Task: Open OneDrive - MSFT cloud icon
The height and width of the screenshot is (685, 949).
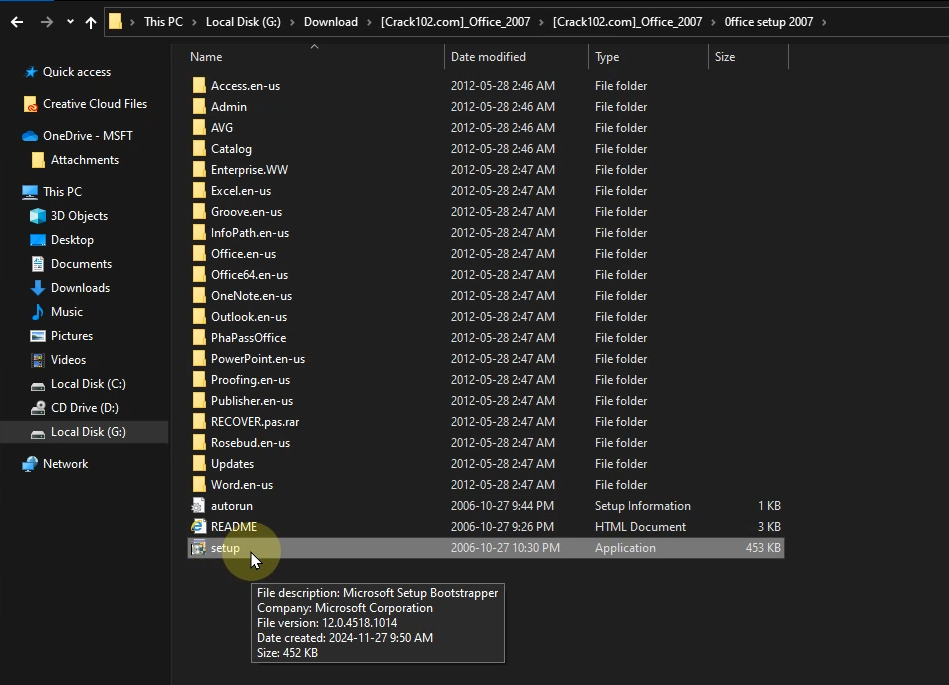Action: pyautogui.click(x=30, y=136)
